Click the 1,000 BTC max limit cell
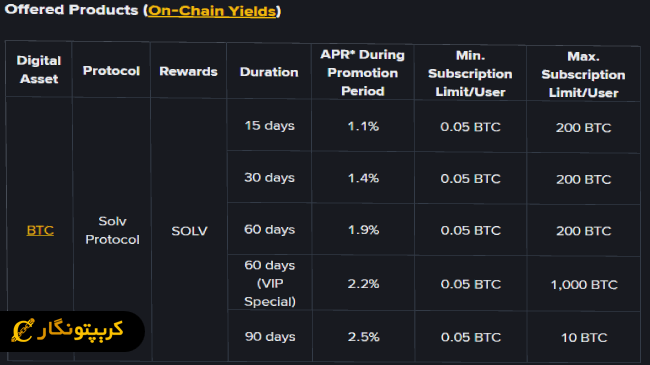Image resolution: width=650 pixels, height=365 pixels. coord(584,285)
